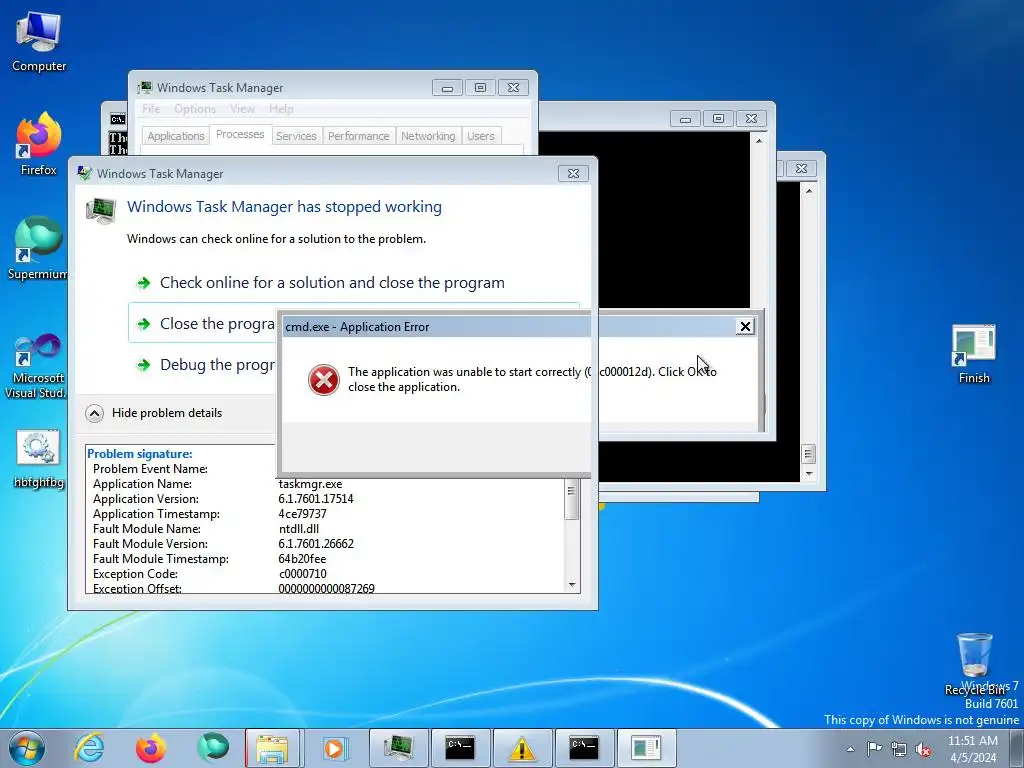Select the 'c0000710' exception code value
The image size is (1024, 768).
pos(302,574)
